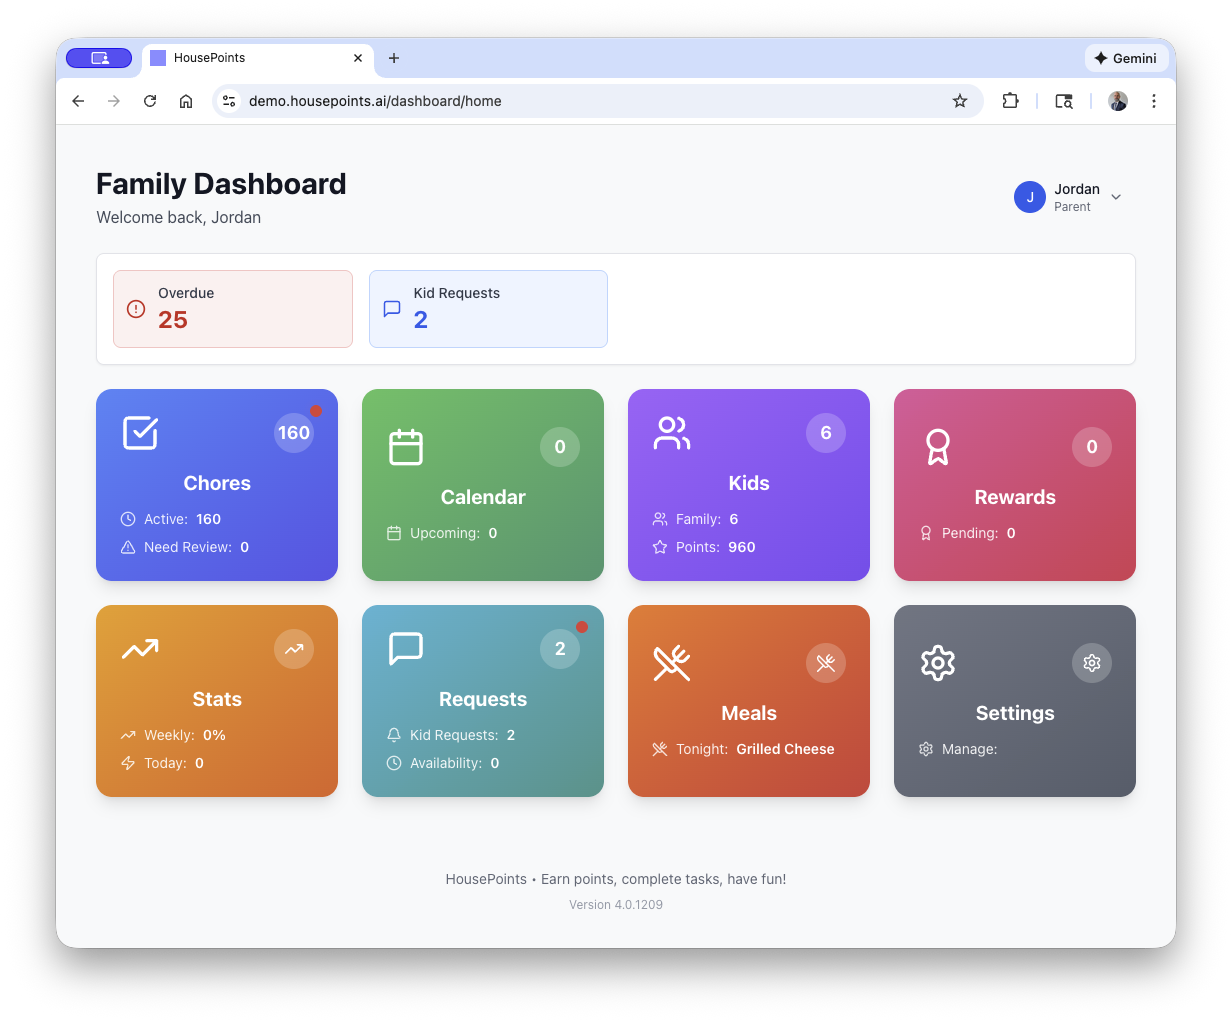
Task: Open a new browser tab
Action: click(x=394, y=58)
